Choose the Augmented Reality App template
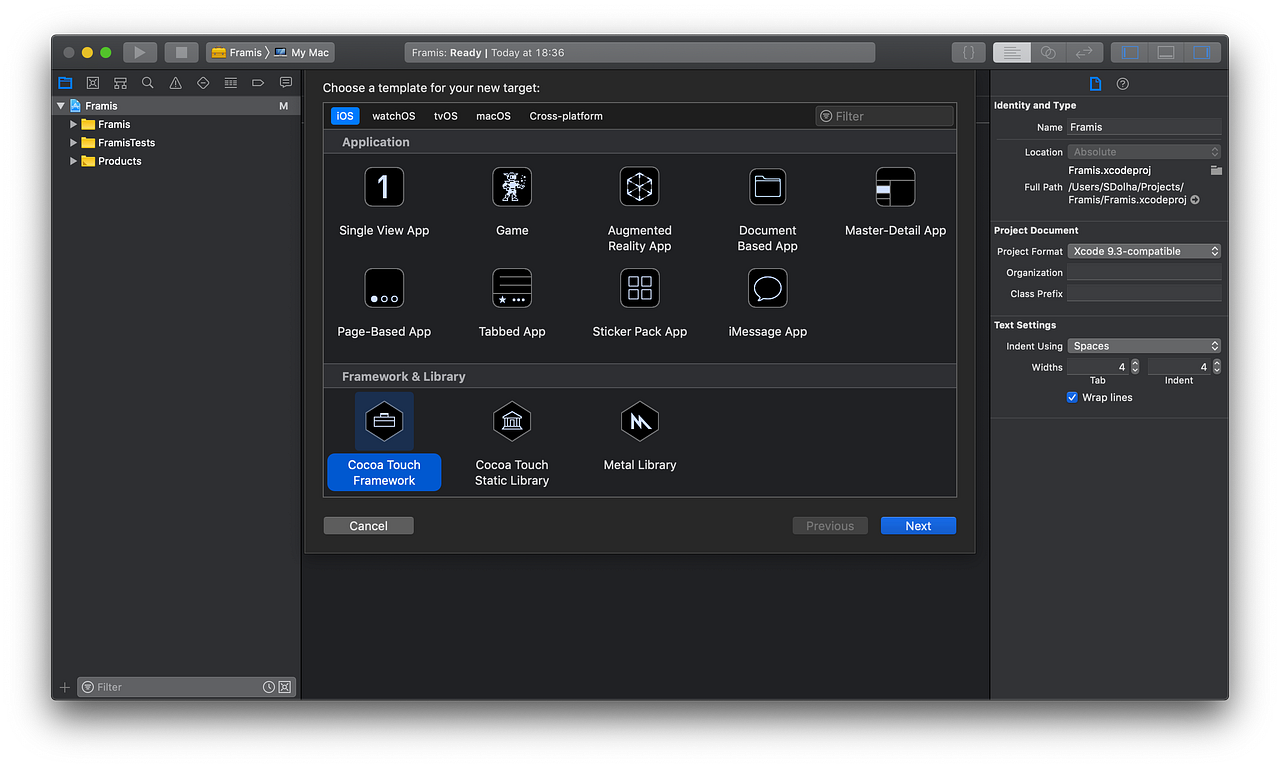This screenshot has height=768, width=1280. click(x=639, y=187)
